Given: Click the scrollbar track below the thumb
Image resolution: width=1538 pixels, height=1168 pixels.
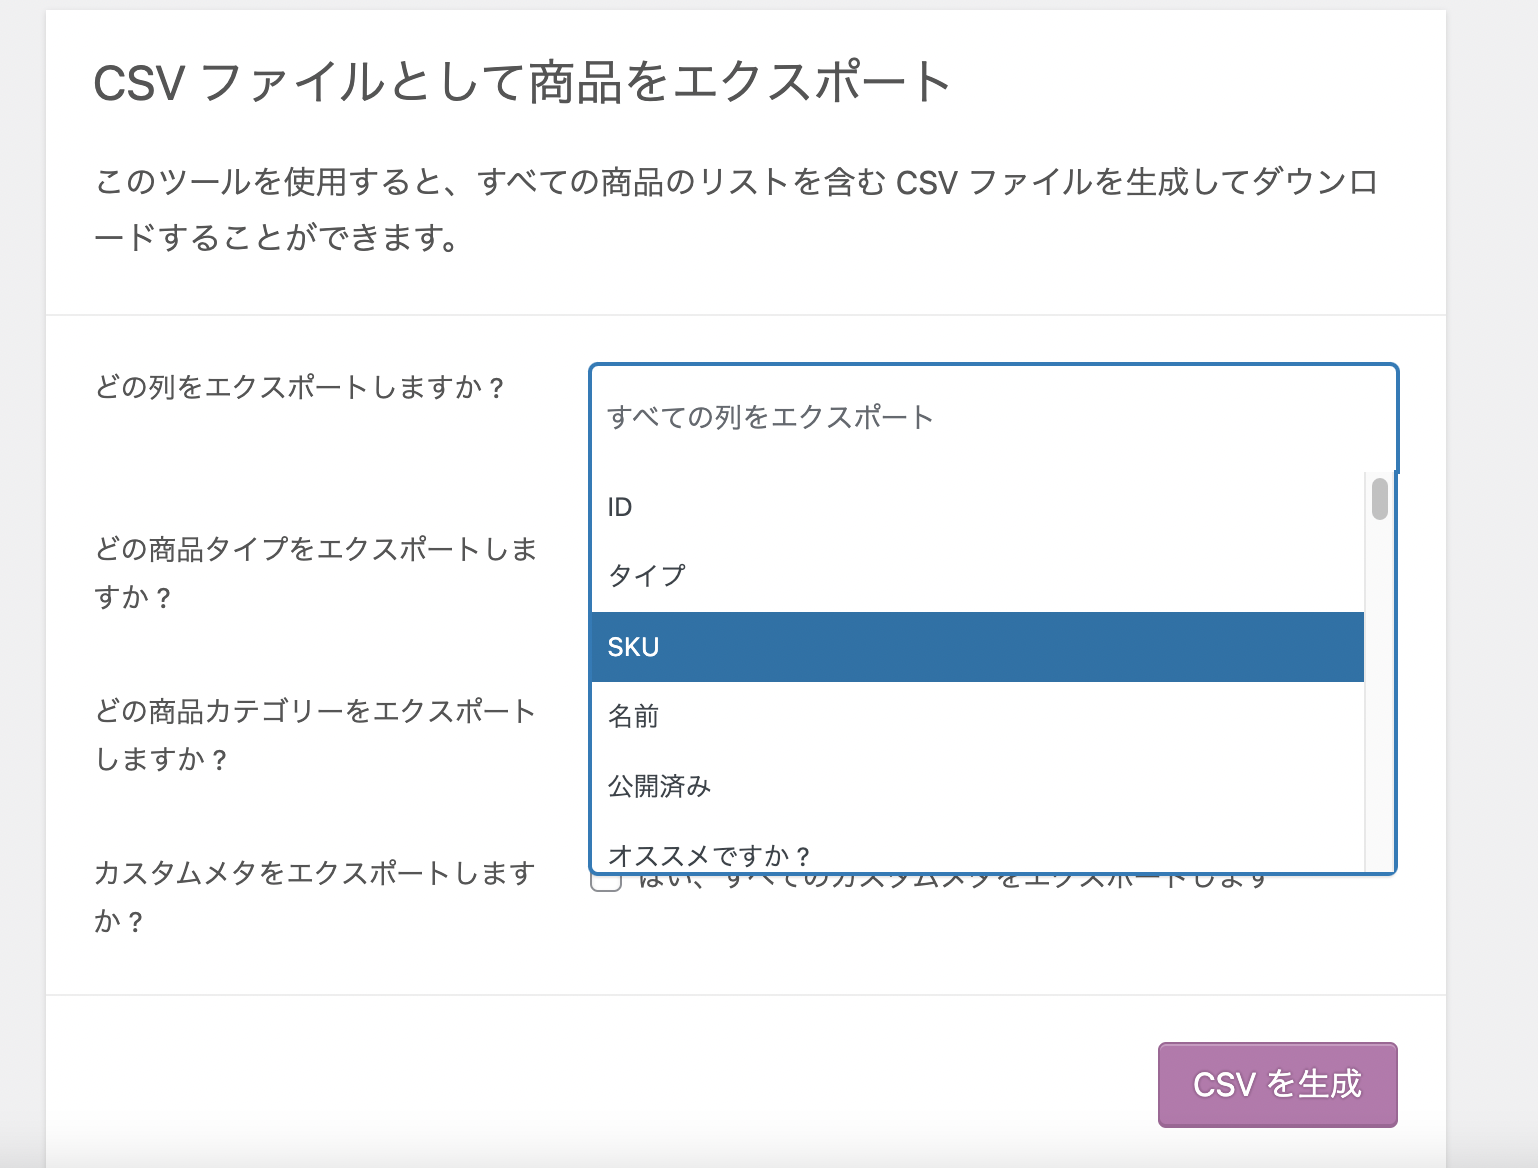Looking at the screenshot, I should [x=1380, y=700].
